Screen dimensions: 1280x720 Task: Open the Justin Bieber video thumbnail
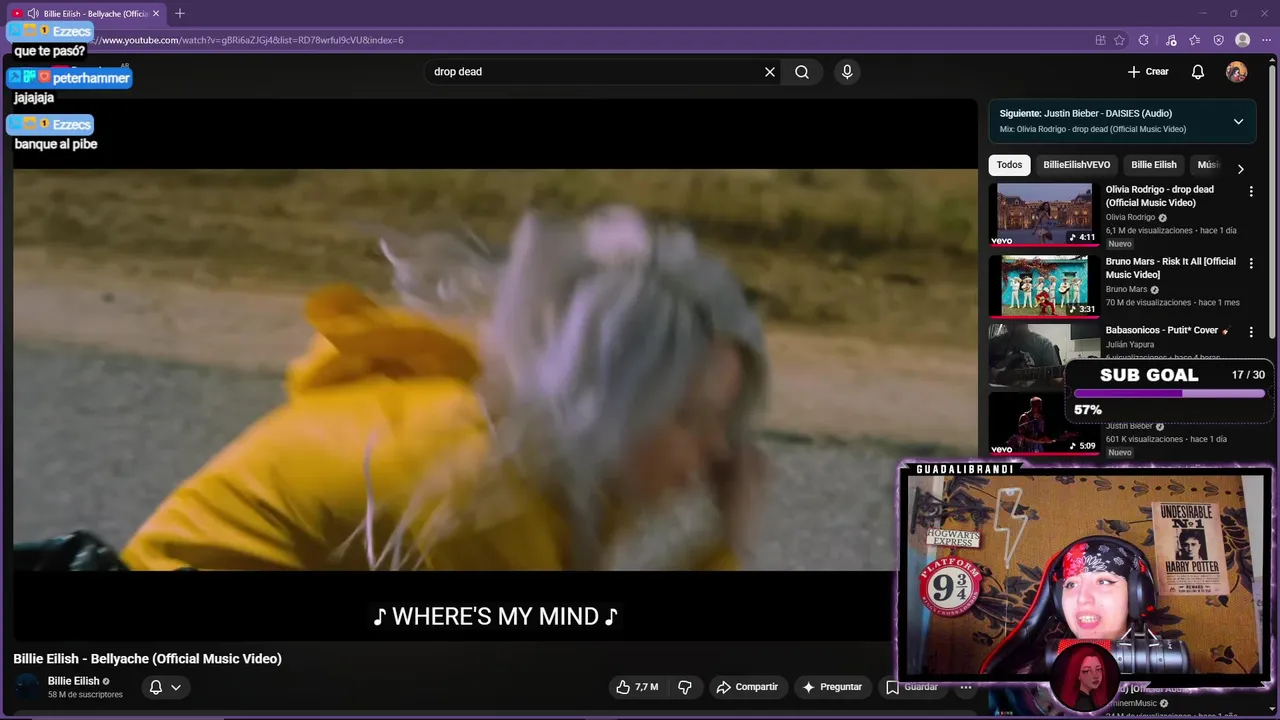point(1043,424)
